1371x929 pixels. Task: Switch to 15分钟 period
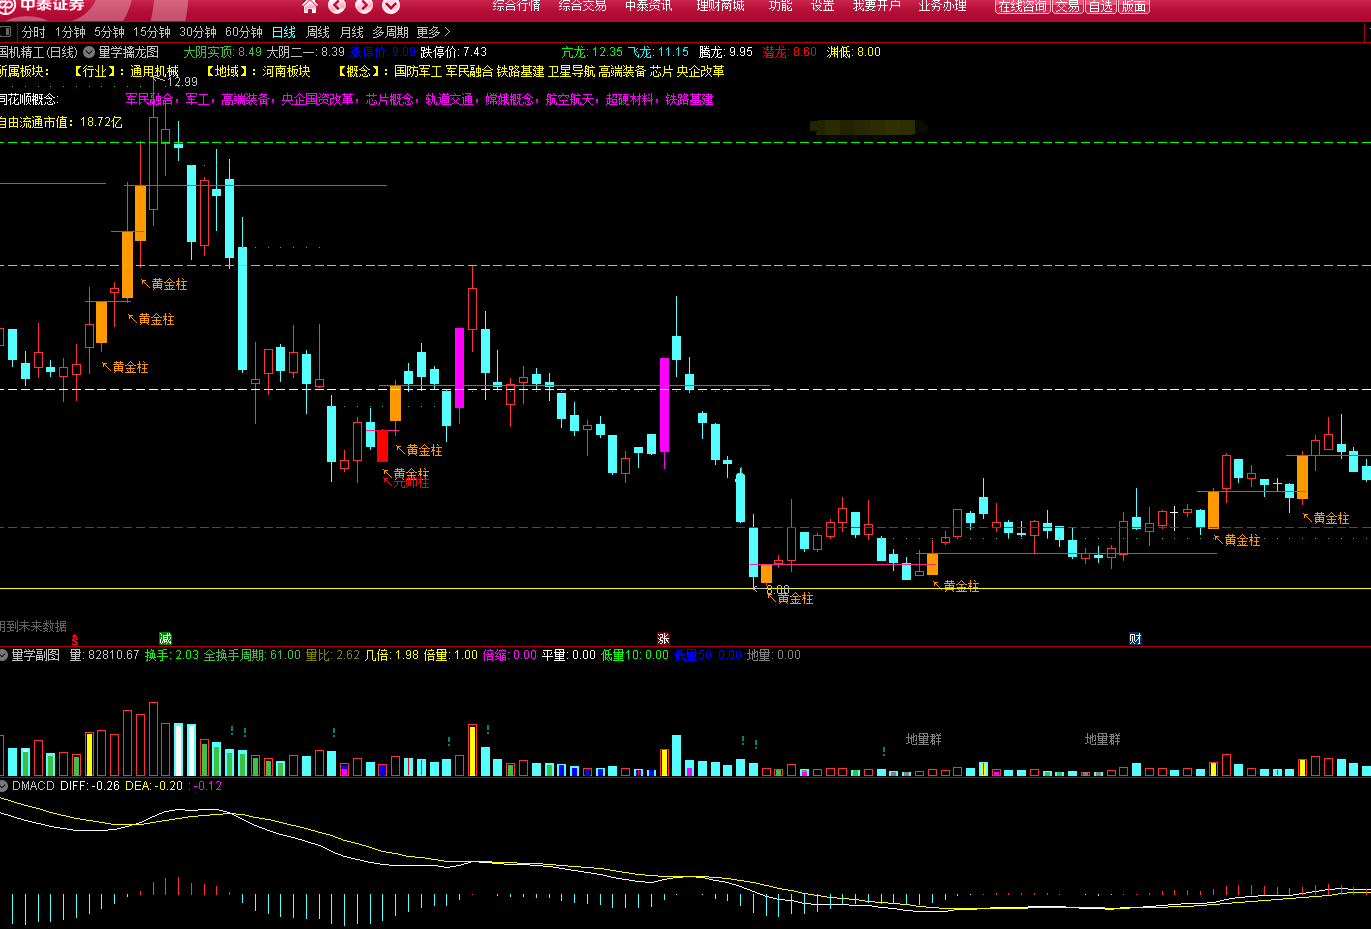152,32
